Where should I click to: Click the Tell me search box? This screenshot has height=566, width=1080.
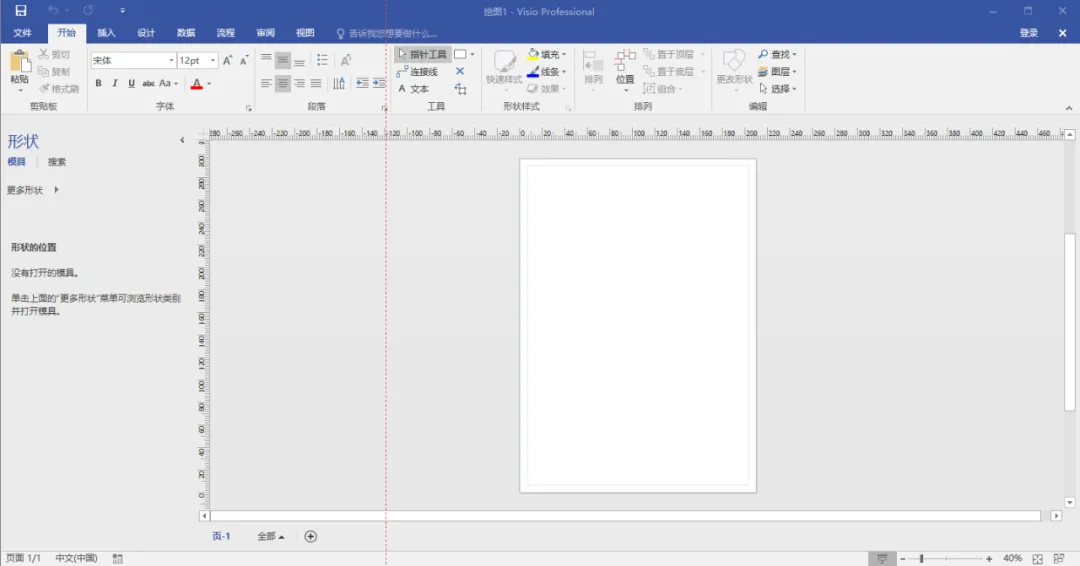[x=386, y=33]
